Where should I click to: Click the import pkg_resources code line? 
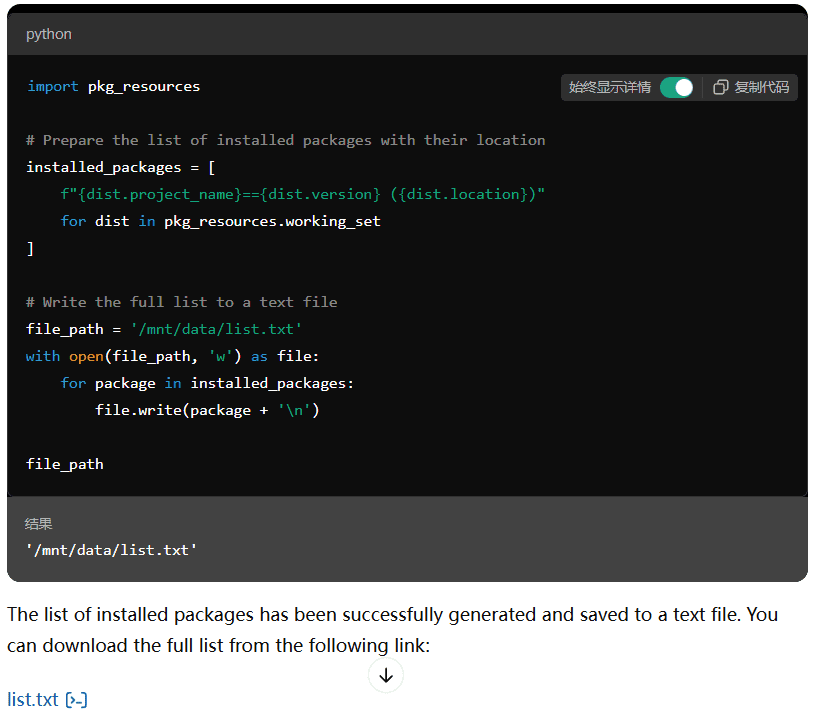(x=113, y=87)
